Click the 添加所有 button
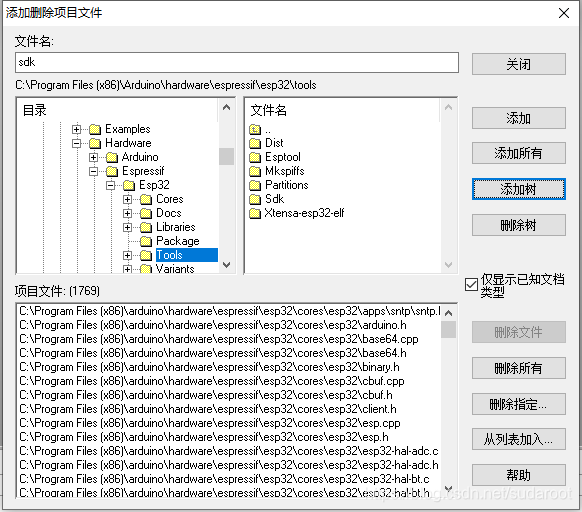Viewport: 582px width, 512px height. pos(519,153)
